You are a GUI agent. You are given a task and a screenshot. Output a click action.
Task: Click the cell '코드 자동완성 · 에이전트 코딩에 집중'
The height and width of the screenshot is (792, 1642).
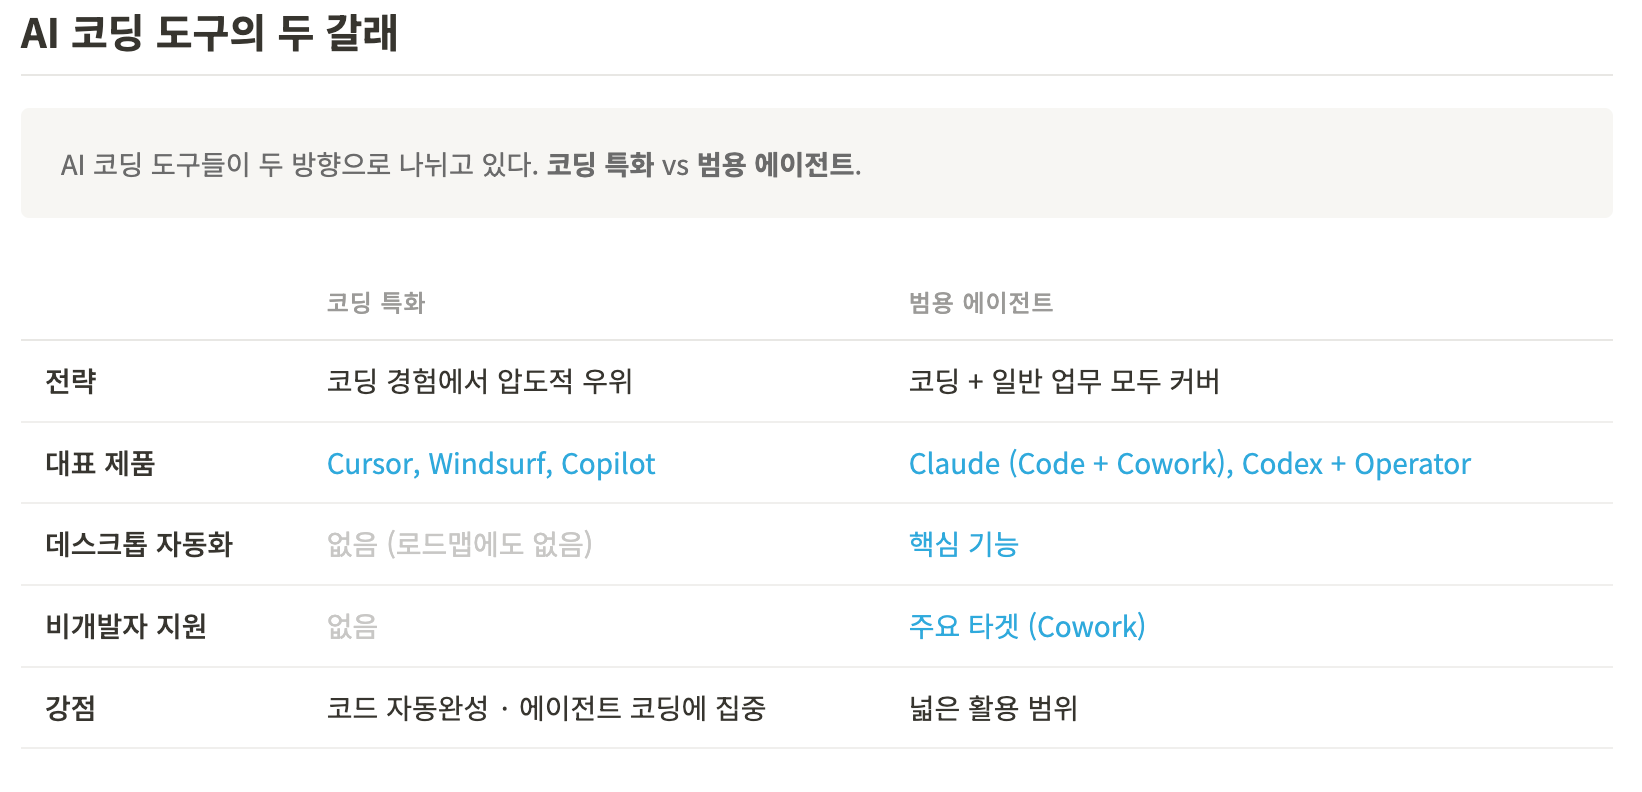(546, 709)
